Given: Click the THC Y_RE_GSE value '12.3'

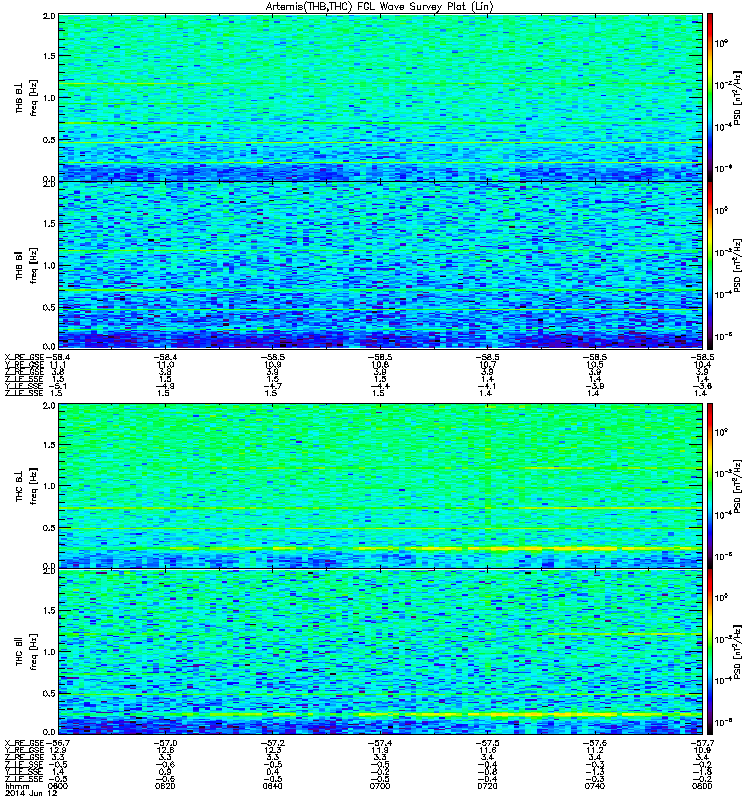Looking at the screenshot, I should pos(273,750).
